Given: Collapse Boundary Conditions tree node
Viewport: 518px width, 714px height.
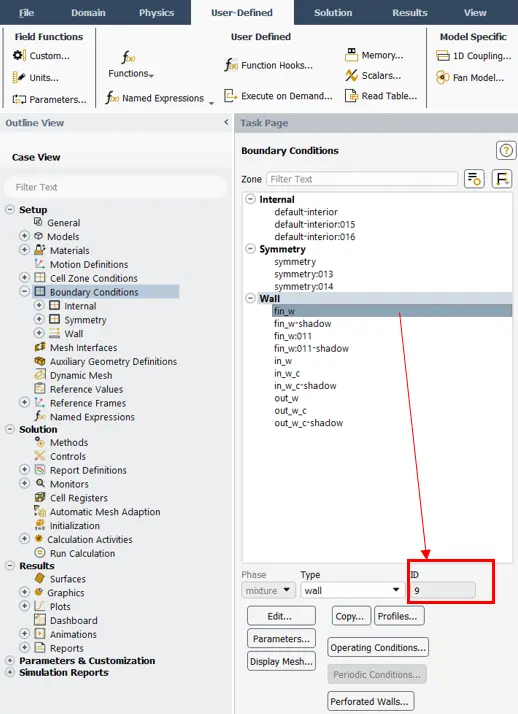Looking at the screenshot, I should pyautogui.click(x=25, y=291).
